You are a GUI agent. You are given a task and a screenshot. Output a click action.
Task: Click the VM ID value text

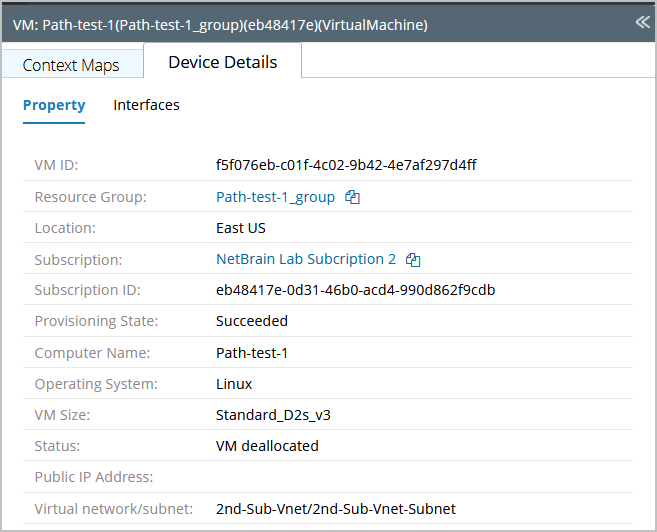[346, 165]
